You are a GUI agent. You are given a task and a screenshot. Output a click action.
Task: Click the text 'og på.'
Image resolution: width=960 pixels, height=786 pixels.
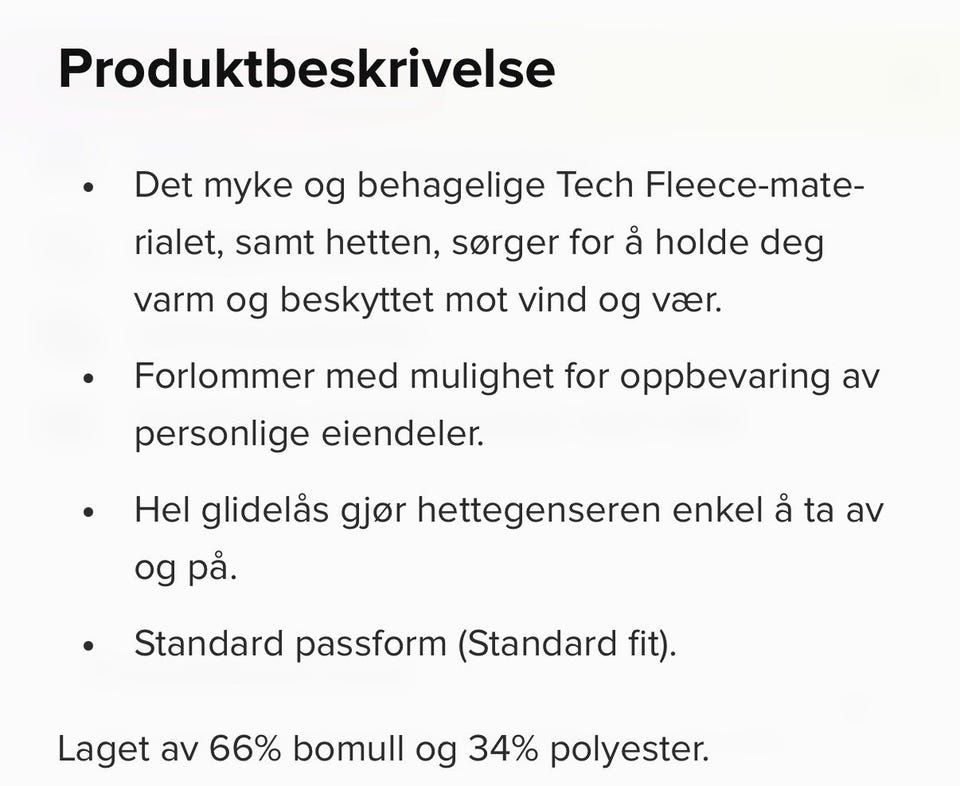(x=186, y=567)
